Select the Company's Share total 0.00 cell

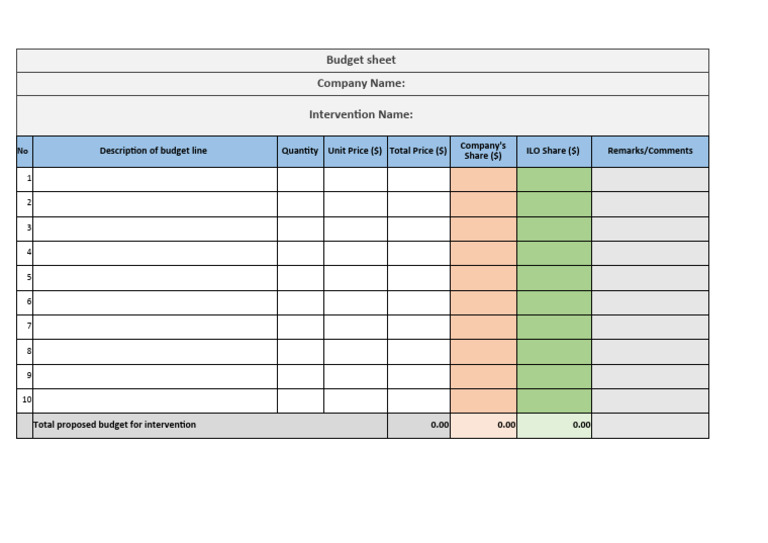point(483,426)
